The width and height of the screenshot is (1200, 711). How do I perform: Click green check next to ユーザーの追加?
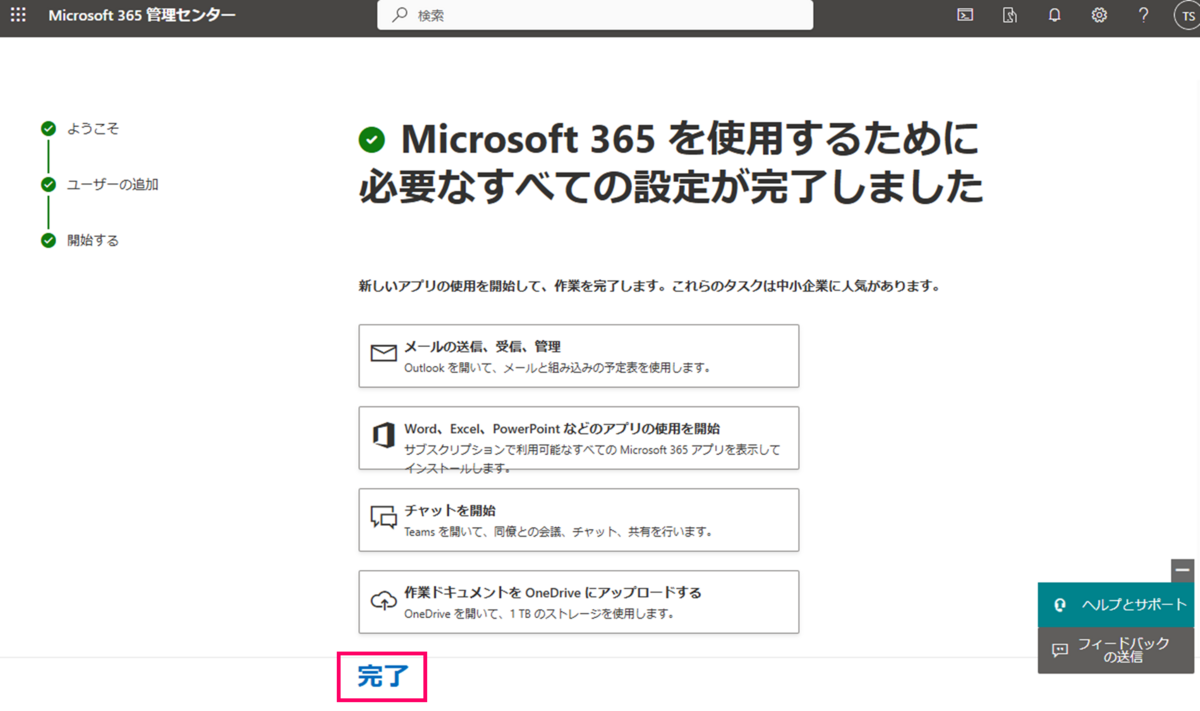click(48, 184)
